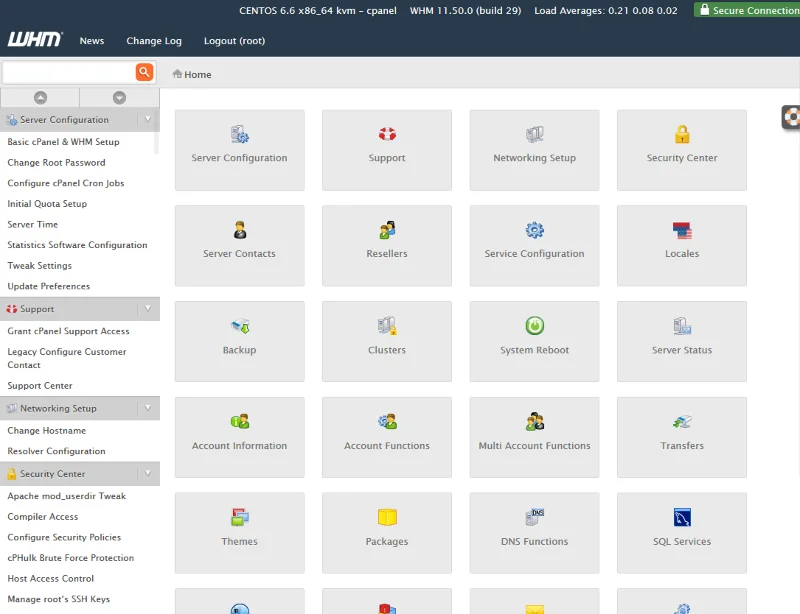800x614 pixels.
Task: Open DNS Functions tile icon
Action: coord(535,517)
